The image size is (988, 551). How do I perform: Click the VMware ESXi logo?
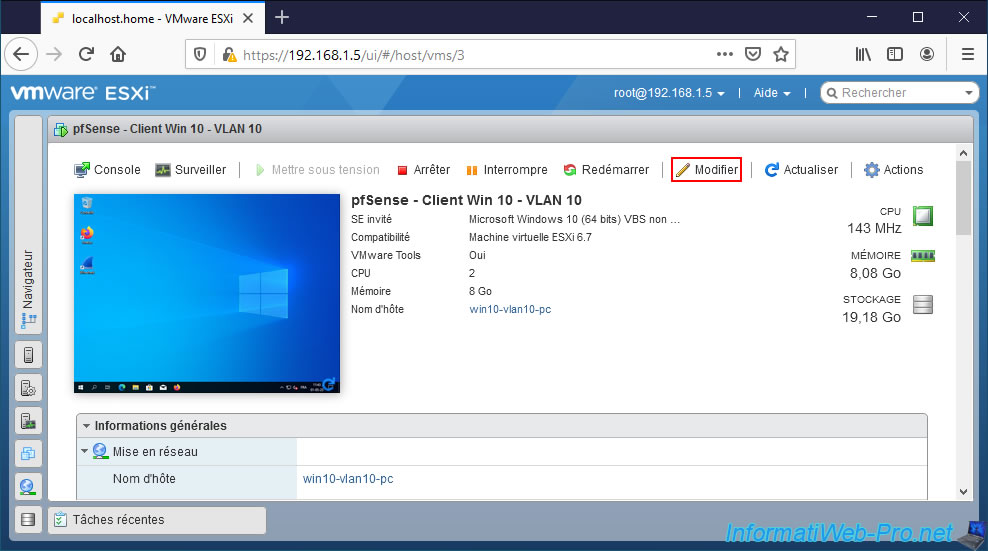(x=83, y=93)
